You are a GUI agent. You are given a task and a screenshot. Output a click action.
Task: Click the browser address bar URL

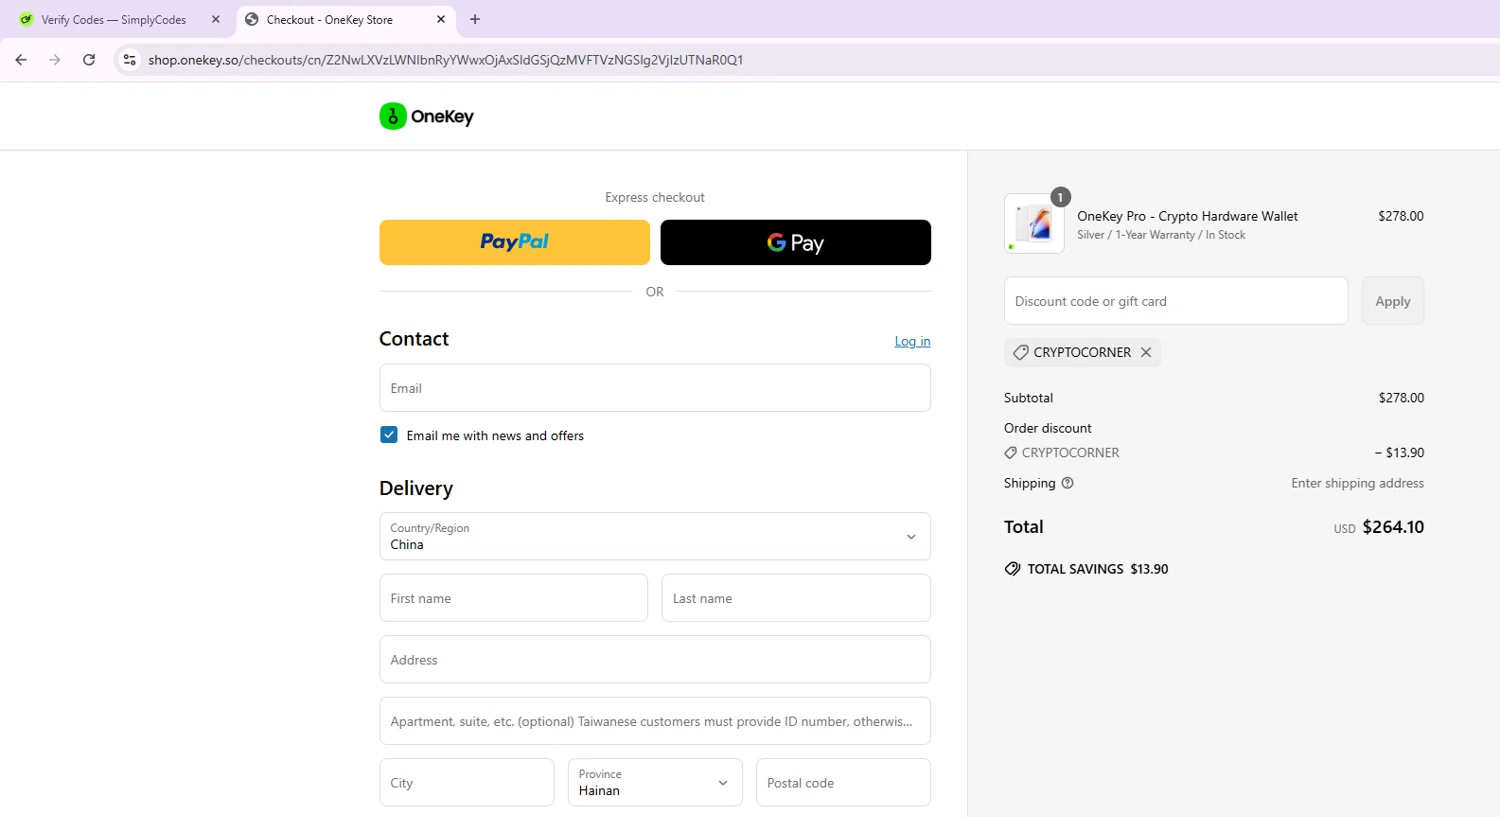click(x=446, y=60)
